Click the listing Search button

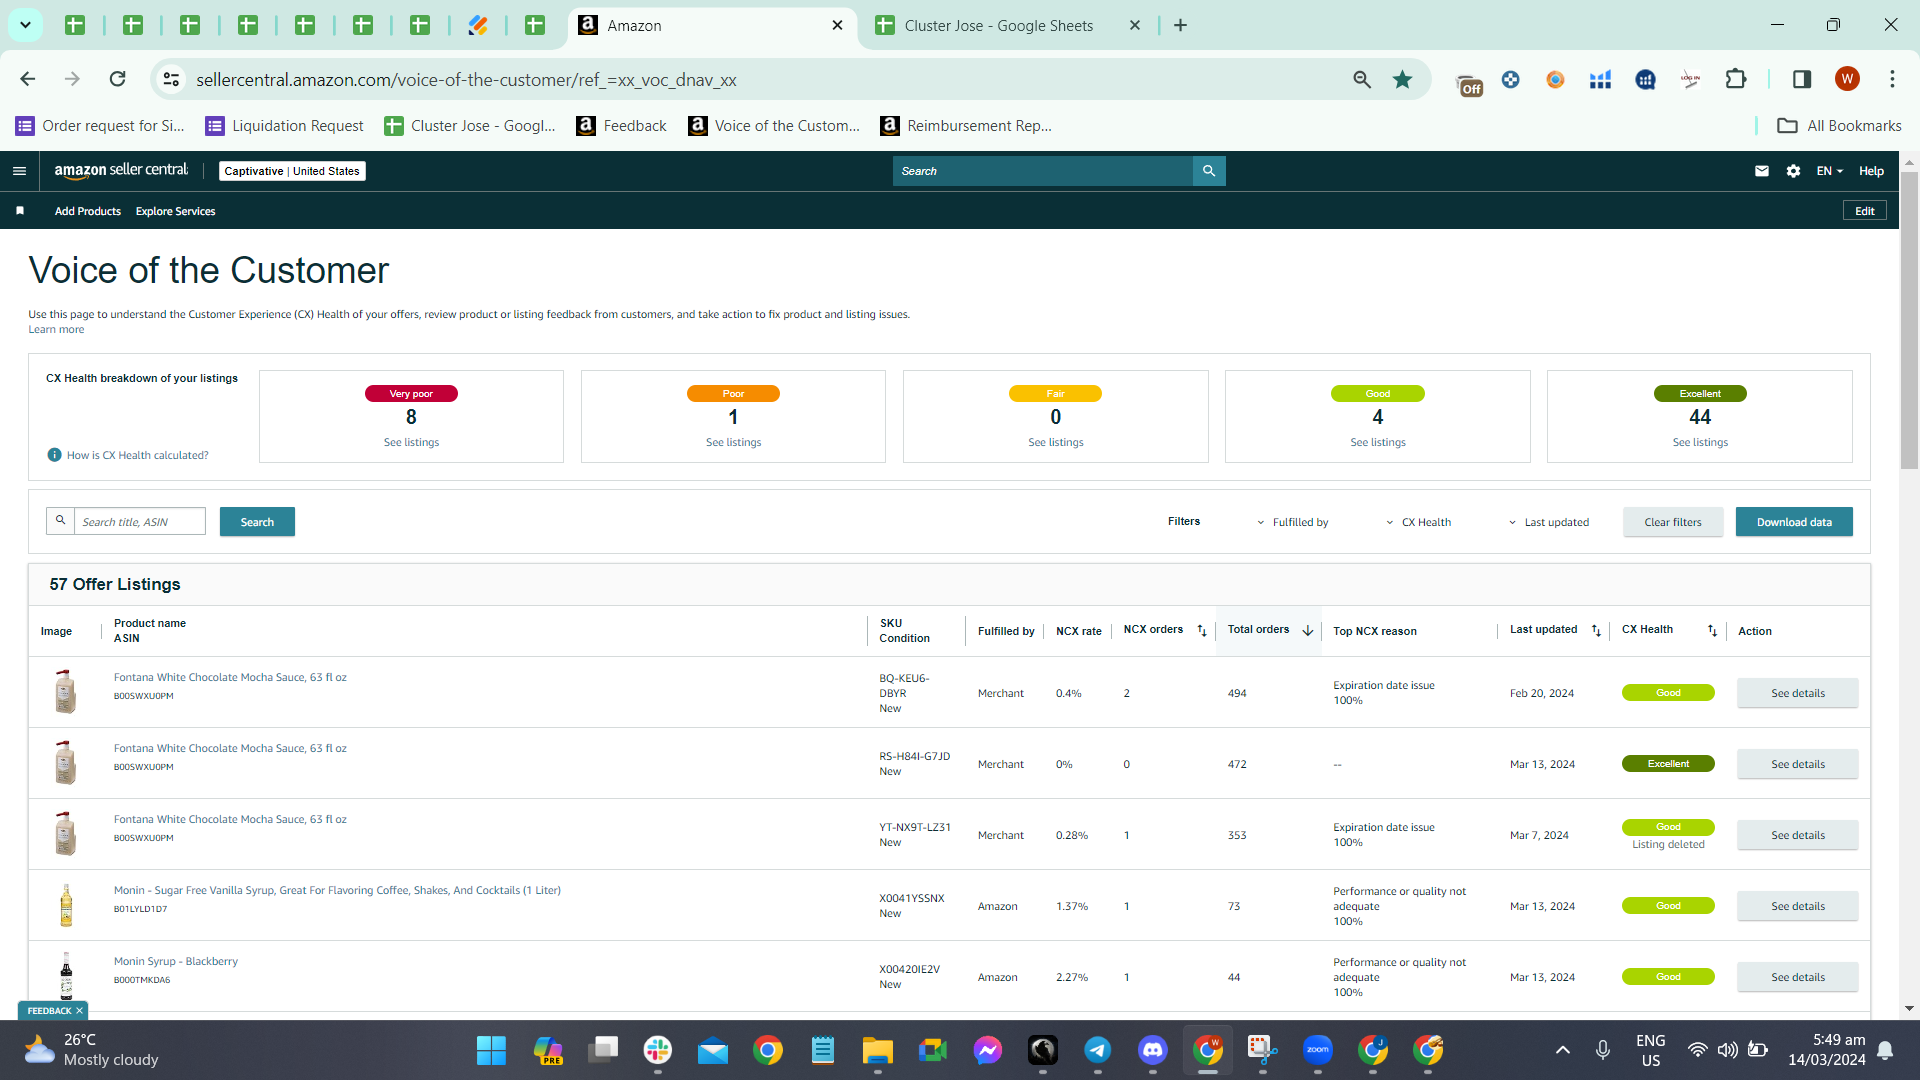click(257, 522)
